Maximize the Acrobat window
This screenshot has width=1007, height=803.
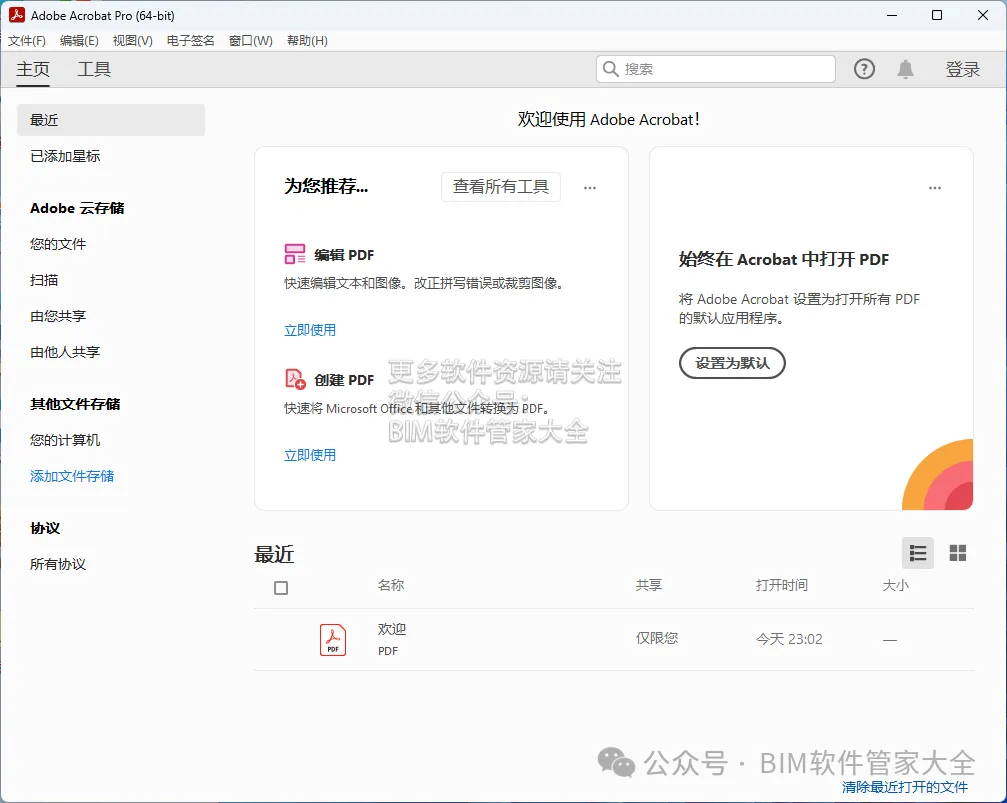[x=937, y=15]
